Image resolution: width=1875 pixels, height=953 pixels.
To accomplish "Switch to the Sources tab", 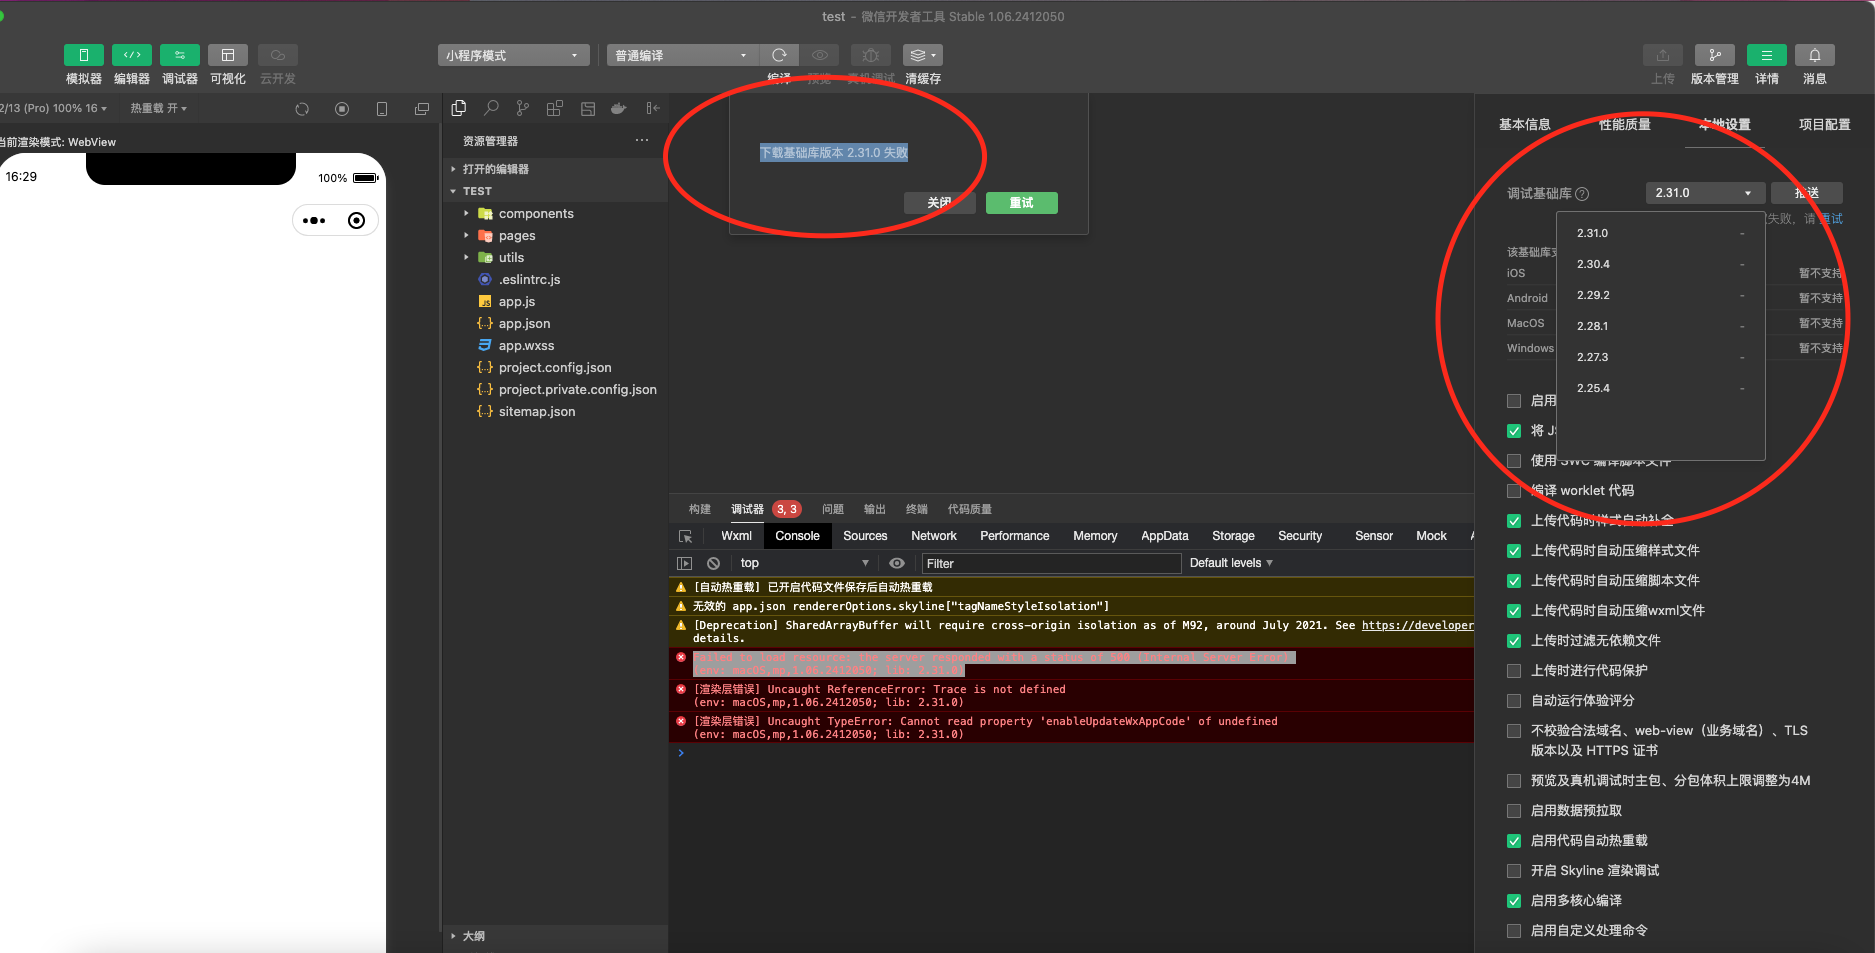I will tap(865, 536).
